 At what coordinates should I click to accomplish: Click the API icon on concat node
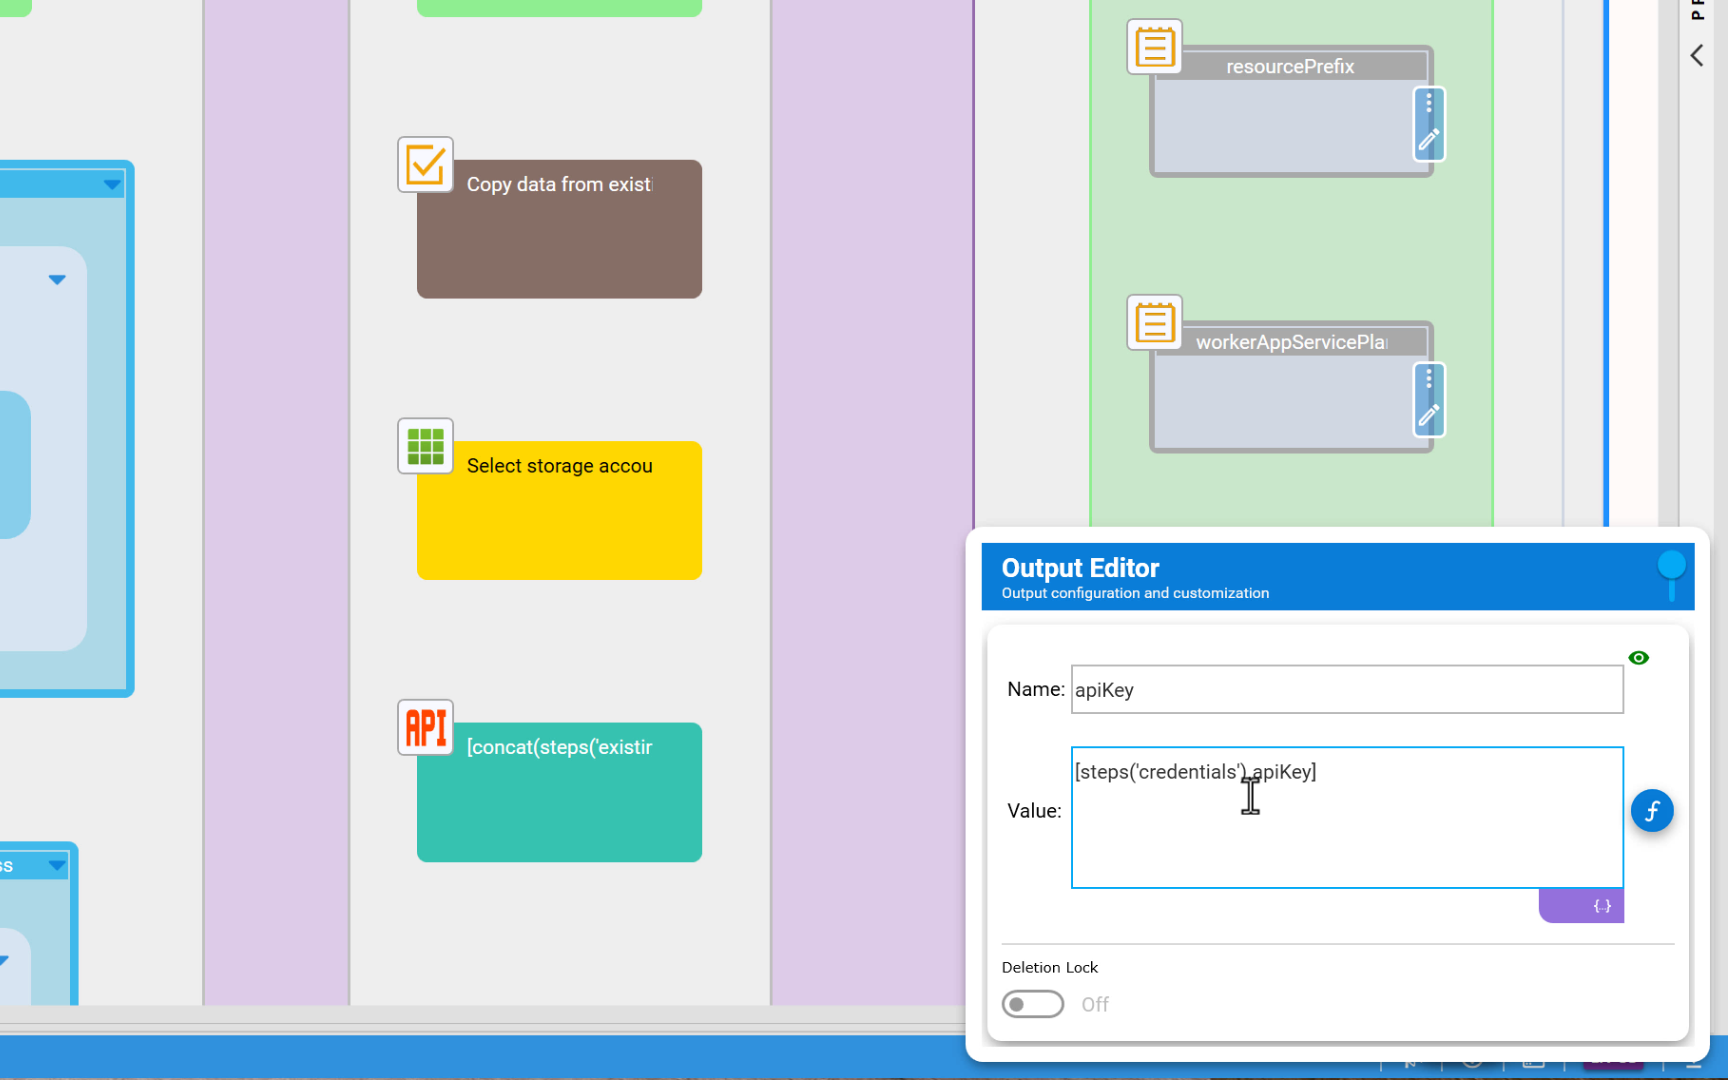pyautogui.click(x=425, y=727)
